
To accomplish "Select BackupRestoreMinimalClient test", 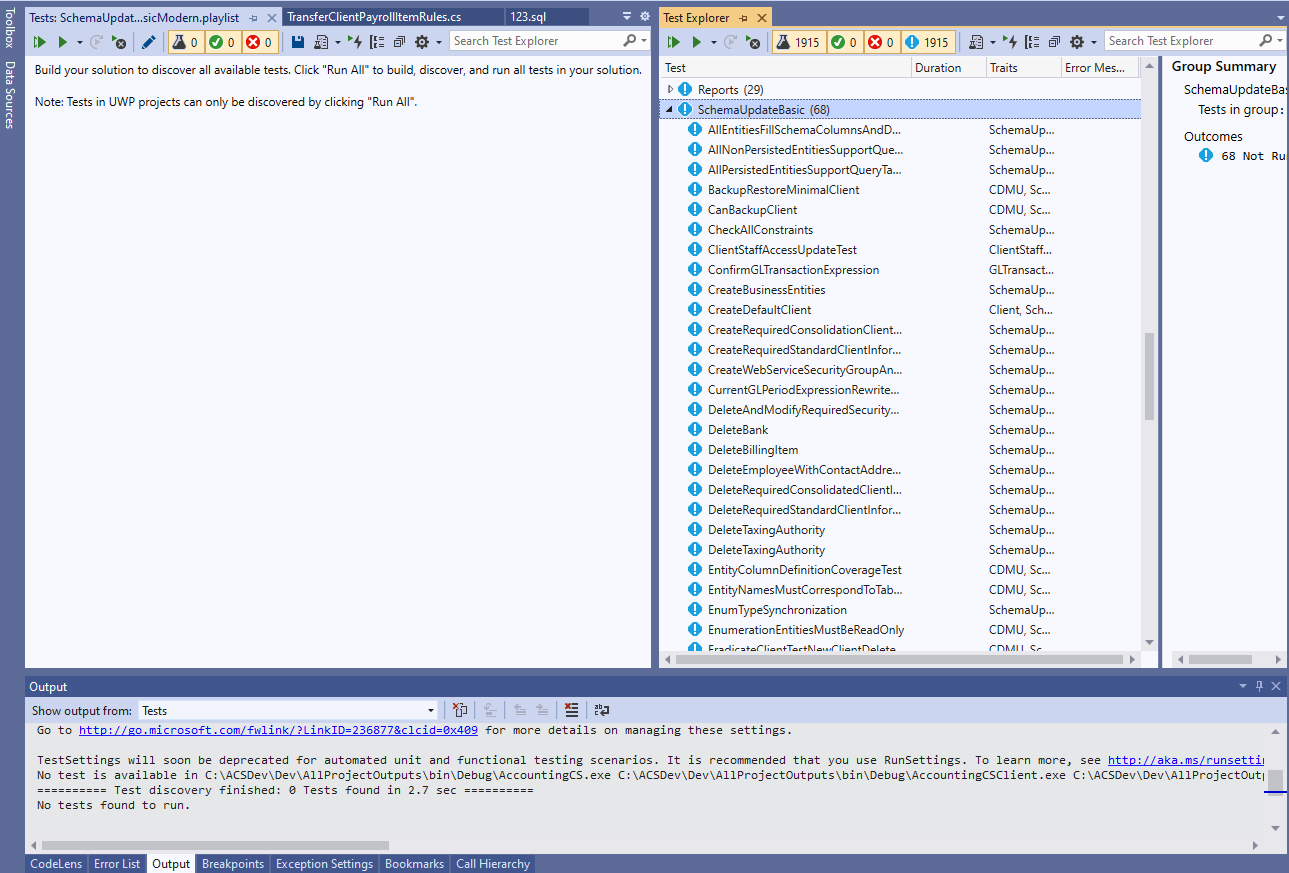I will pos(783,190).
